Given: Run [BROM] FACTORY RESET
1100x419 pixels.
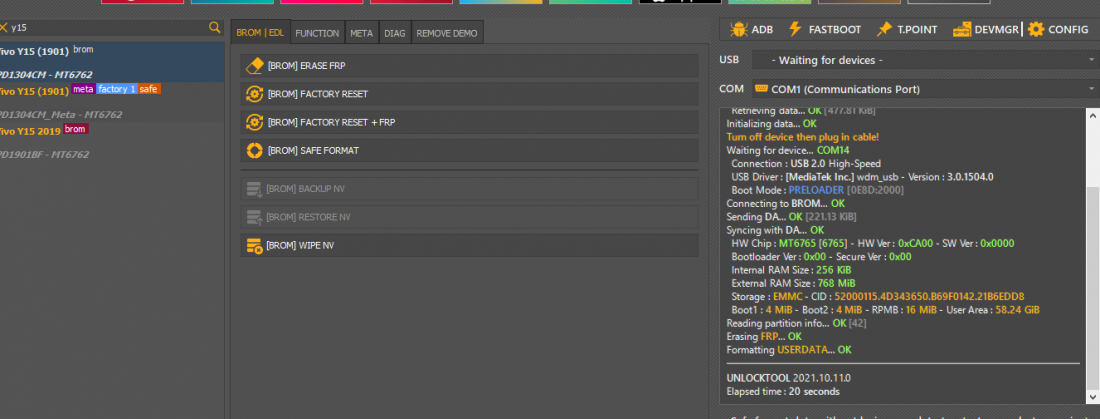Looking at the screenshot, I should (469, 94).
